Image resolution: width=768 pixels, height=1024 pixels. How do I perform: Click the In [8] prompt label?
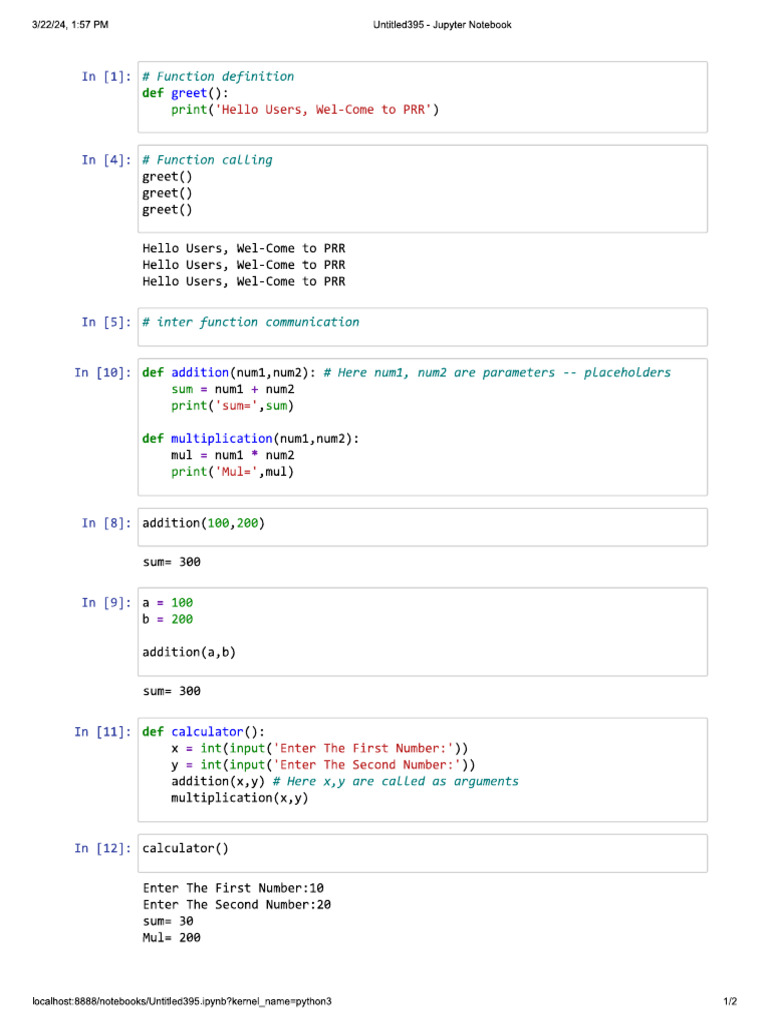click(106, 523)
